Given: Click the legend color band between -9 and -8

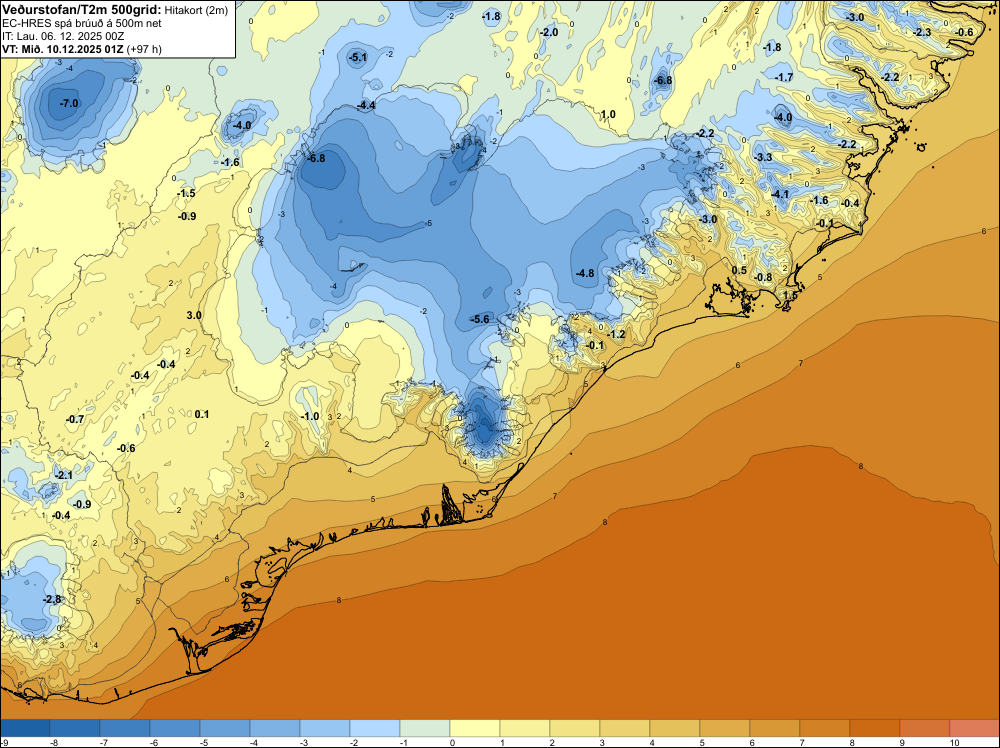Looking at the screenshot, I should [25, 728].
